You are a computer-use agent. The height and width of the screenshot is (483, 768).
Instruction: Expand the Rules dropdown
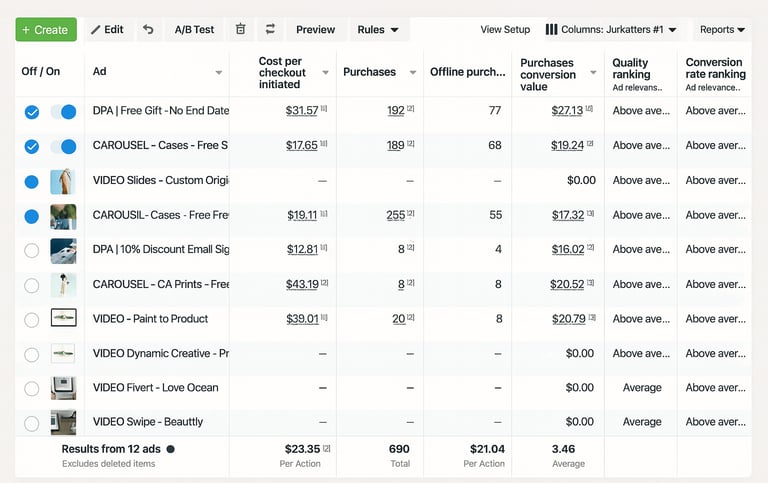pyautogui.click(x=378, y=29)
